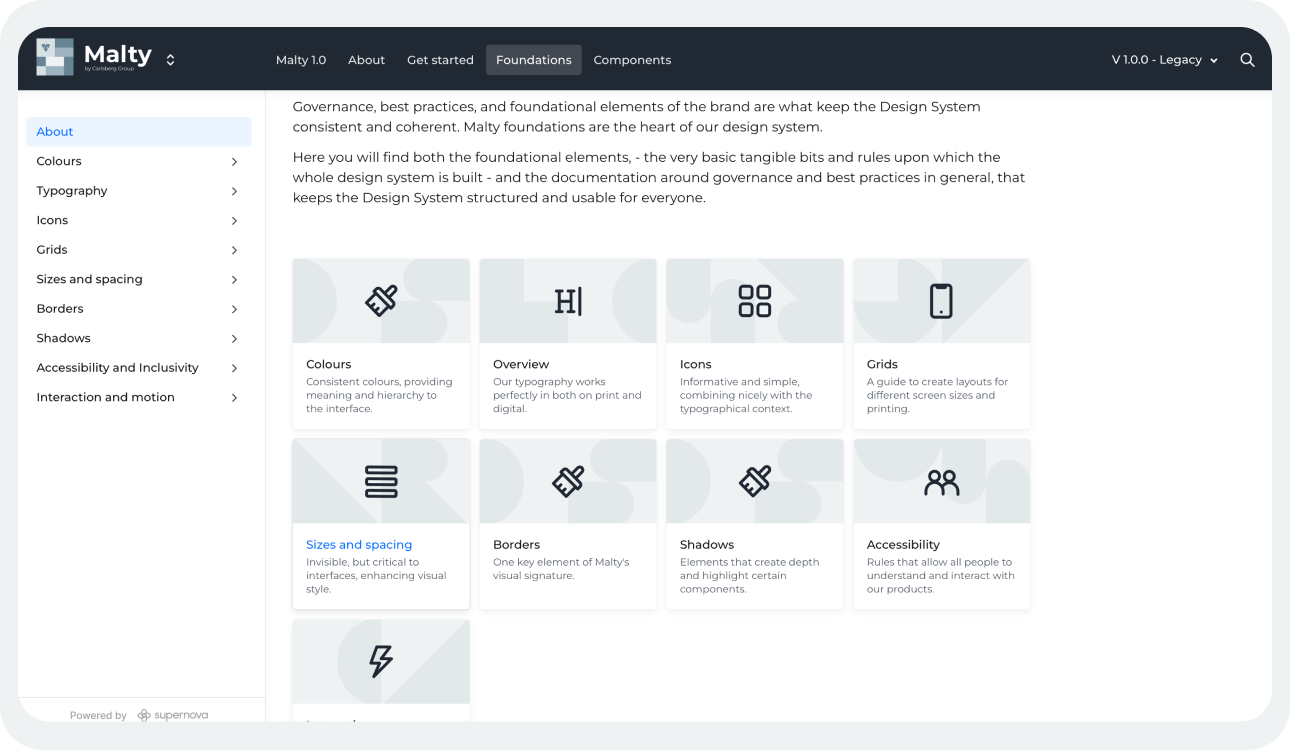Expand the Borders sidebar chevron
1290x750 pixels.
point(234,309)
